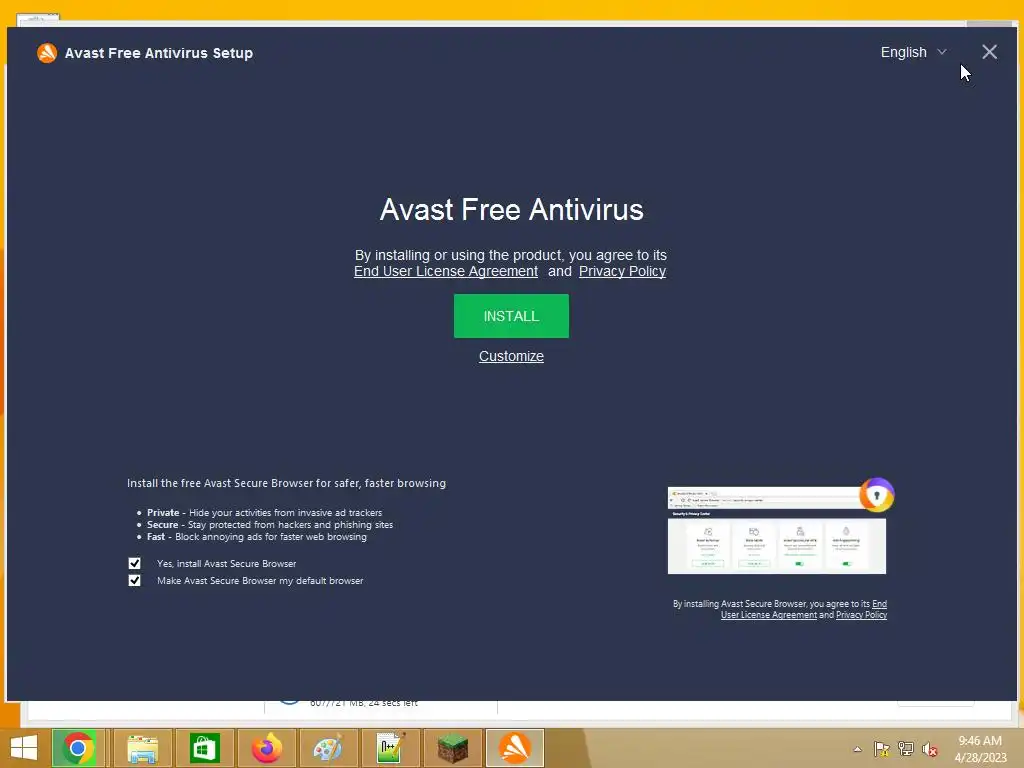Click the Secure - Stay protected bullet
The height and width of the screenshot is (768, 1024).
(x=270, y=524)
